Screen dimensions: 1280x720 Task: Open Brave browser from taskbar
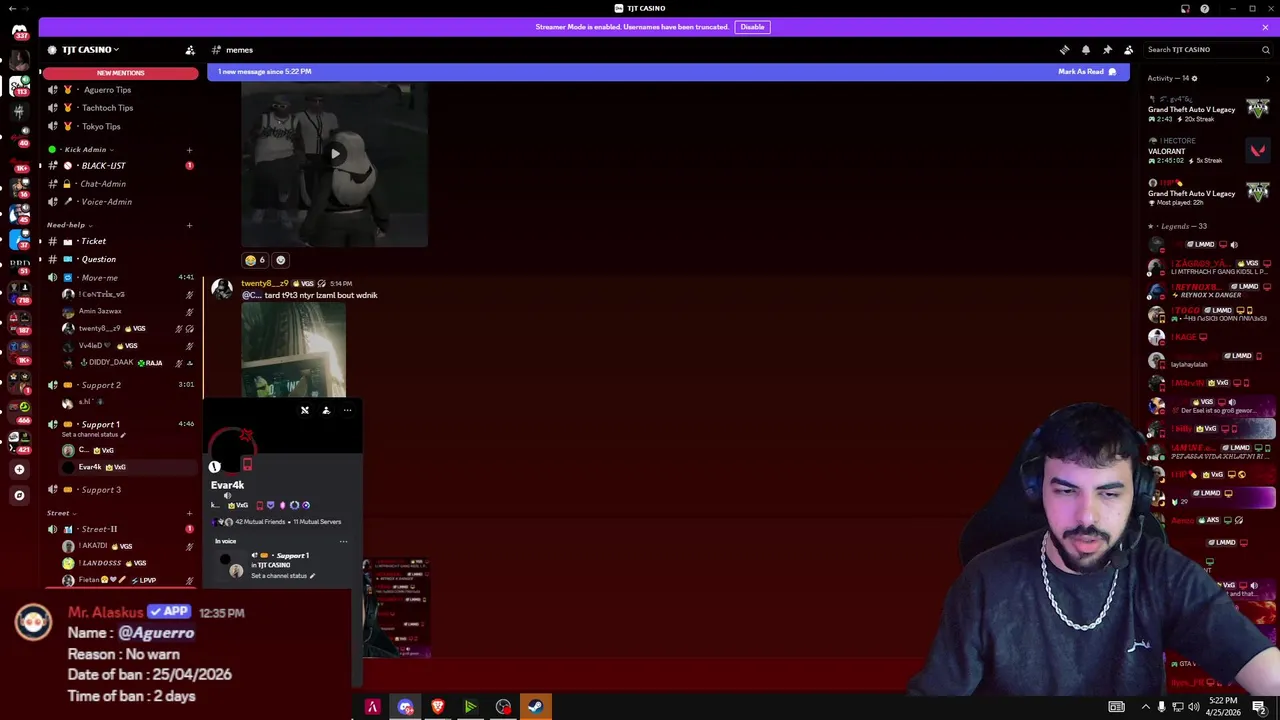[x=437, y=707]
